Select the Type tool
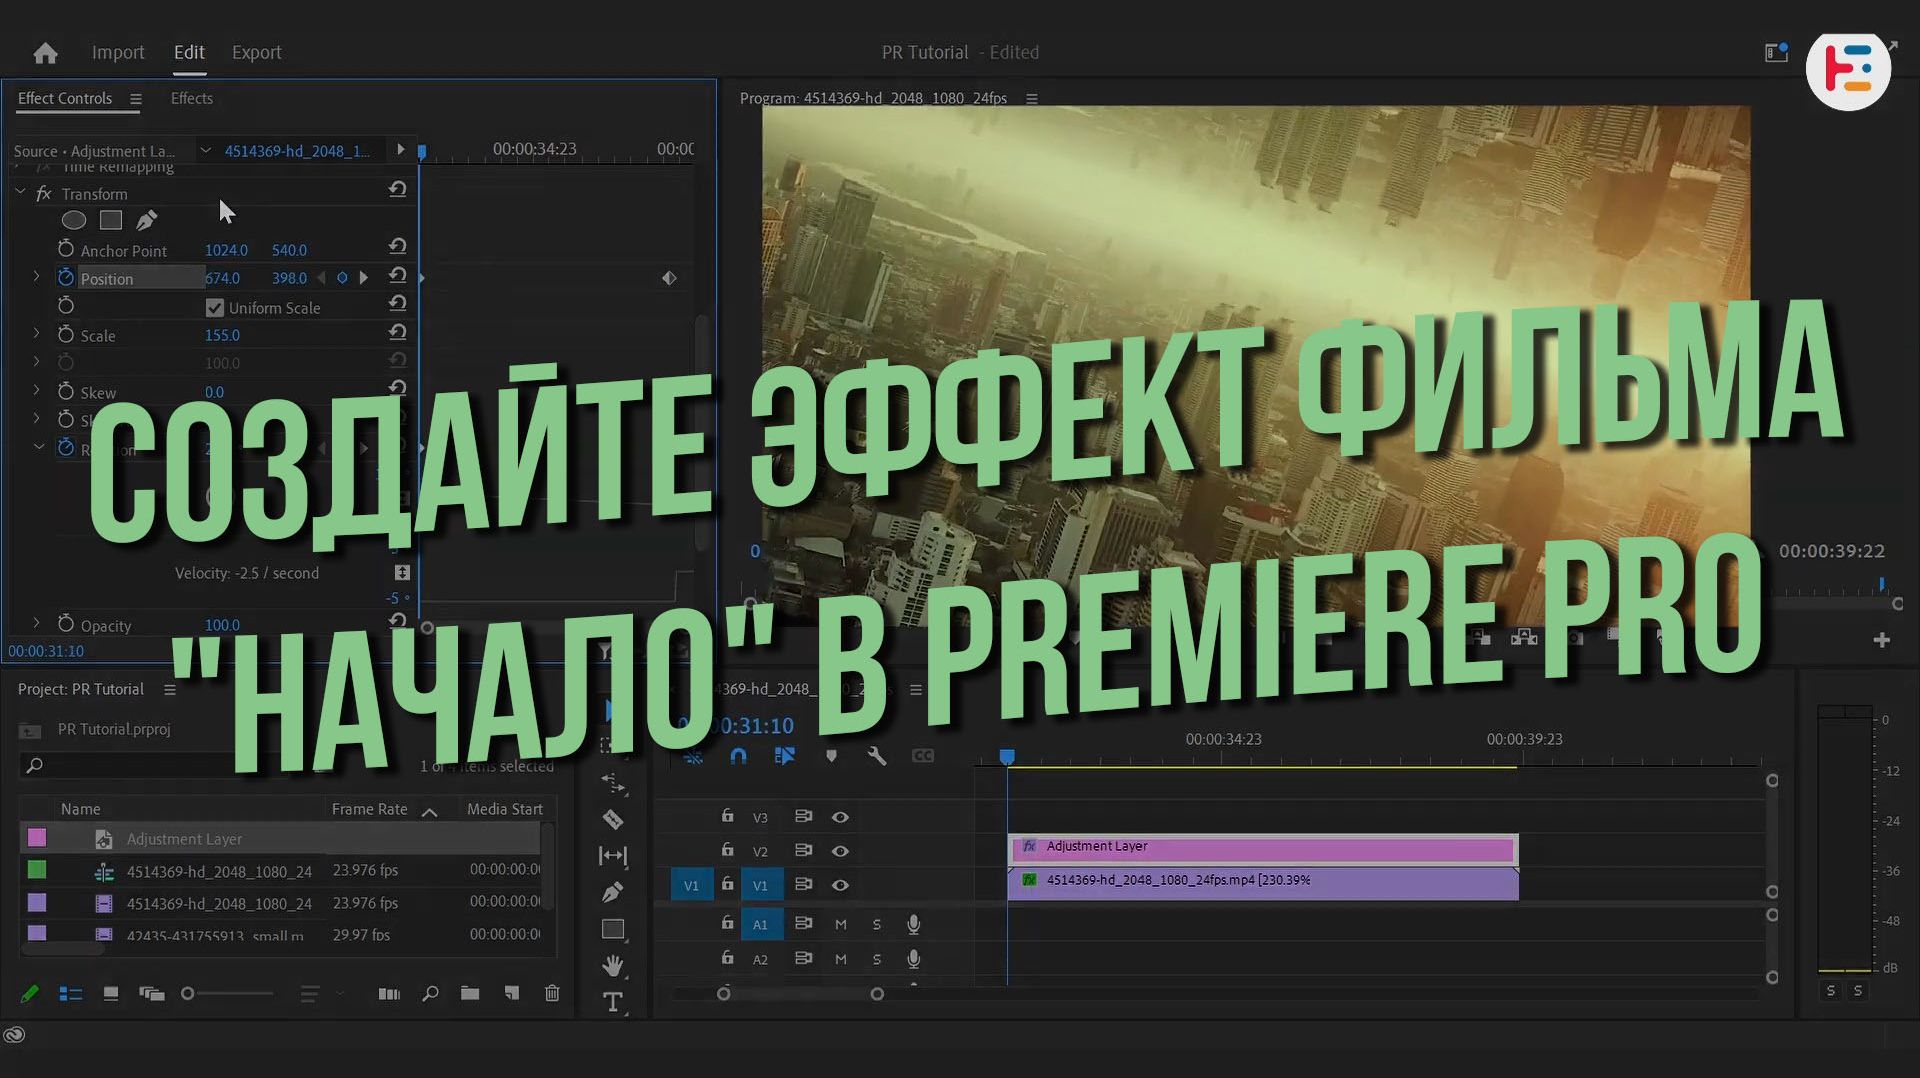Screen dimensions: 1920x1078 point(613,1001)
